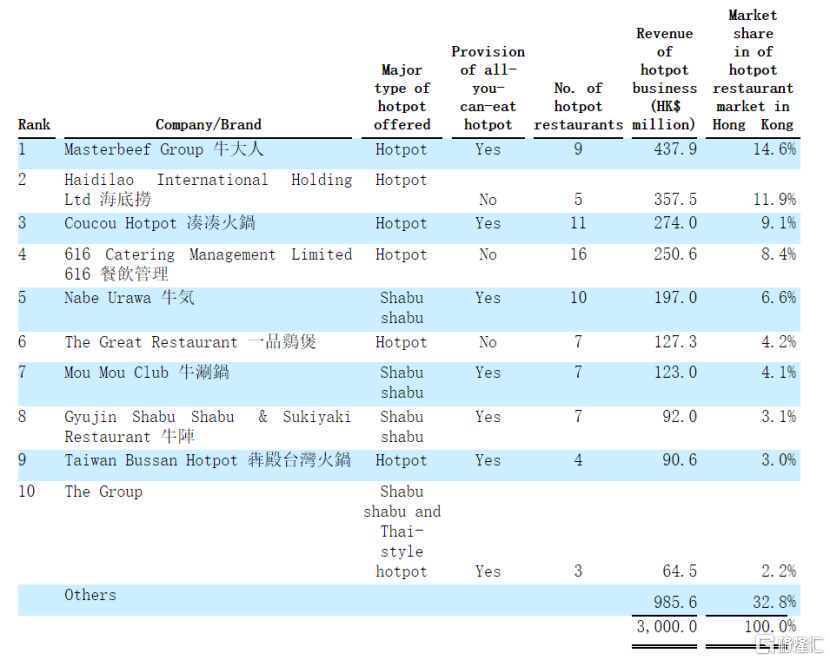This screenshot has height=661, width=830.
Task: Select 'The Great Restaurant 一品鷄煲' entry
Action: pos(191,342)
